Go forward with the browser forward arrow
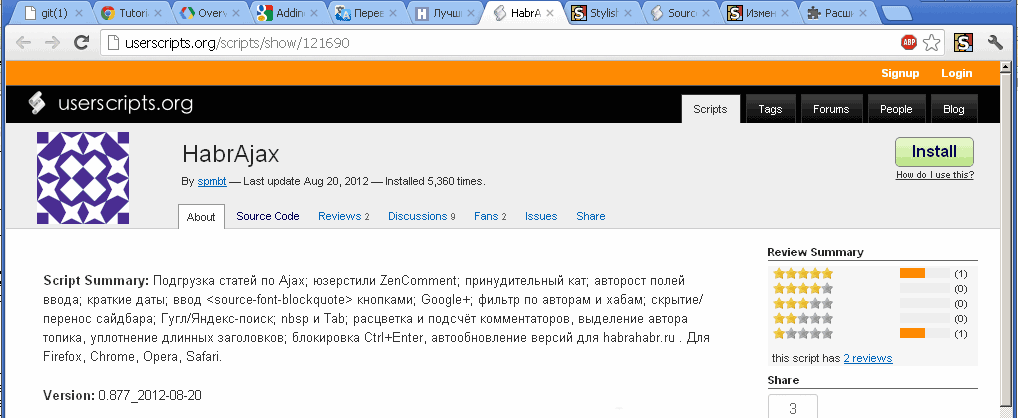Screen dimensions: 1018x418 coord(53,43)
